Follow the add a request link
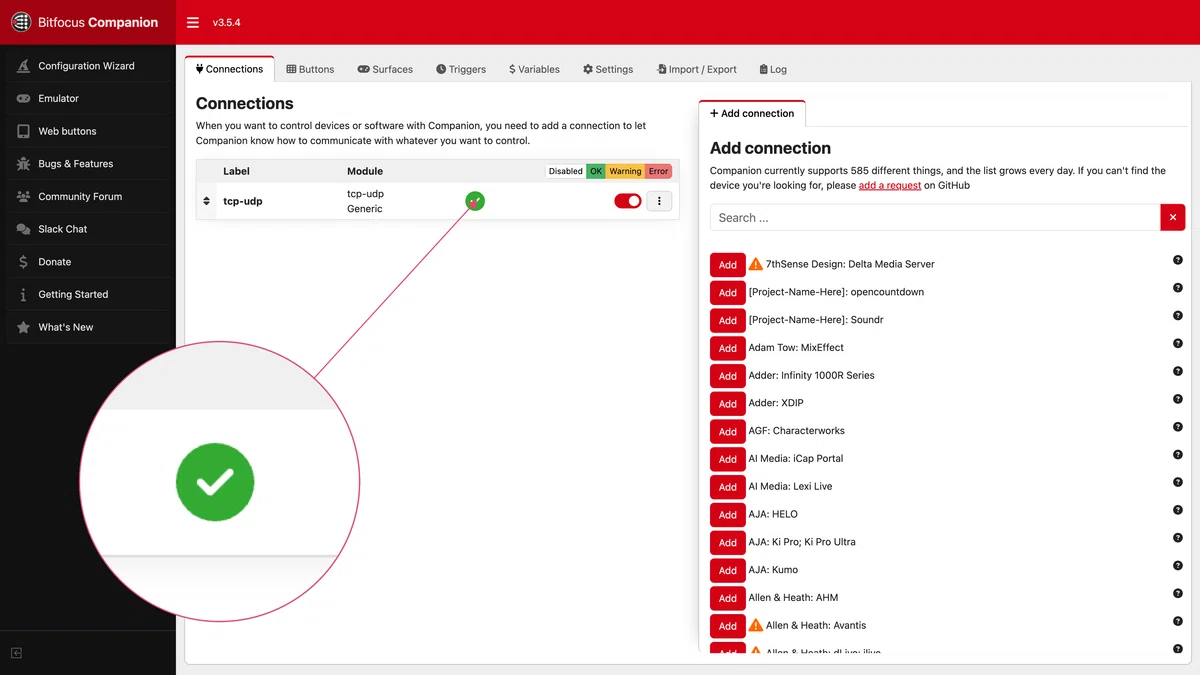Viewport: 1200px width, 675px height. click(x=890, y=185)
